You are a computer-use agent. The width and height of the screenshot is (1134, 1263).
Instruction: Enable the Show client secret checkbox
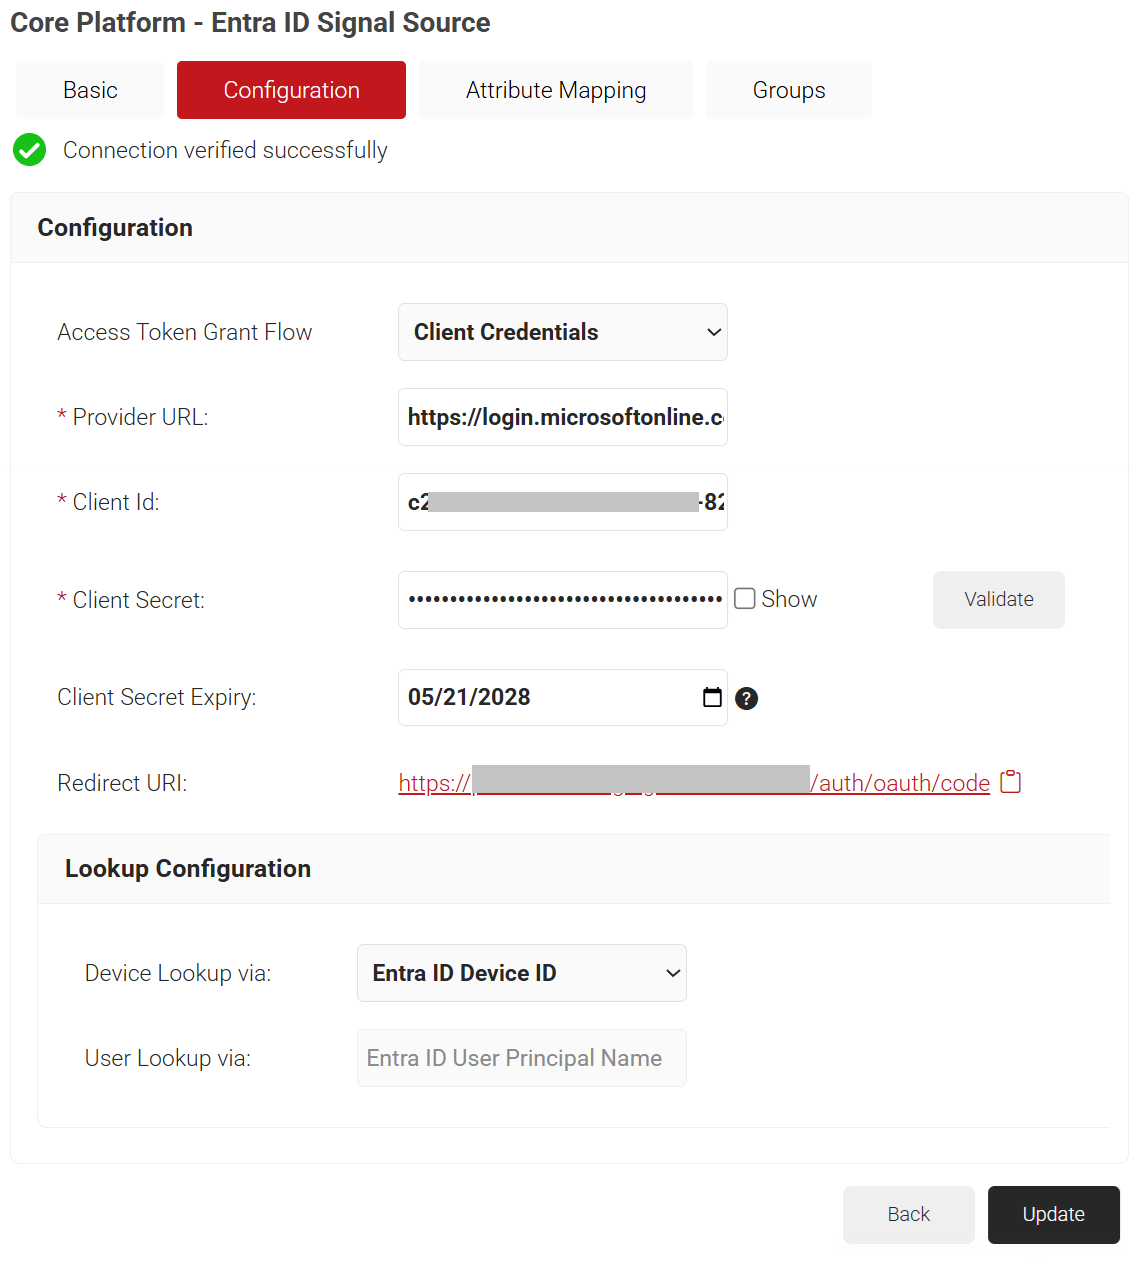click(745, 598)
